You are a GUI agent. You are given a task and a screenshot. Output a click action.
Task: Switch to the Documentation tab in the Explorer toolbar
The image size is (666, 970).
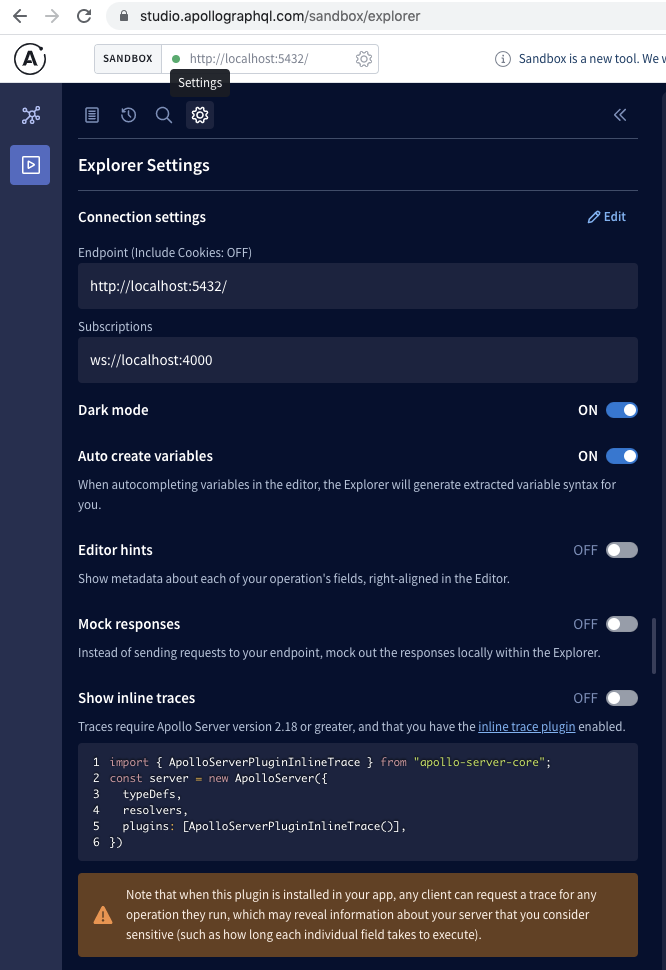coord(91,114)
